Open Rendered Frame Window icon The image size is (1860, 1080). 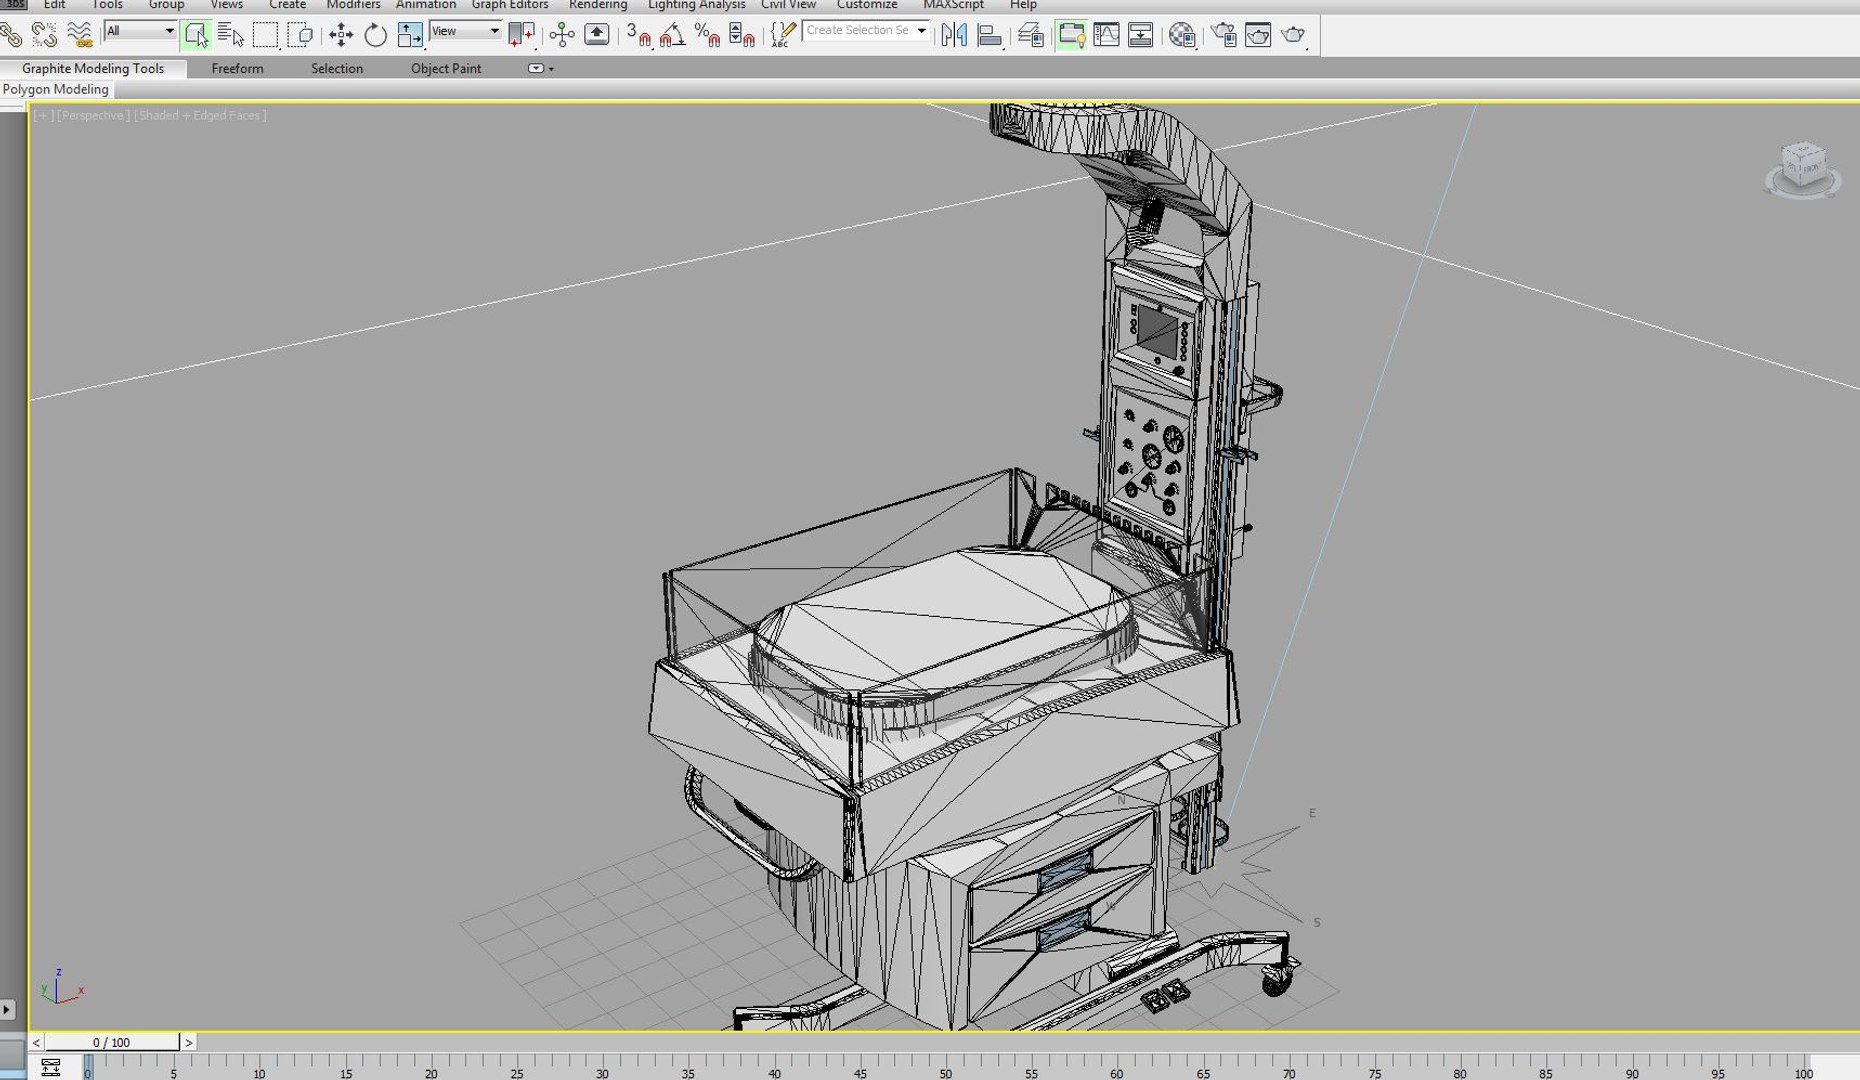(1258, 35)
